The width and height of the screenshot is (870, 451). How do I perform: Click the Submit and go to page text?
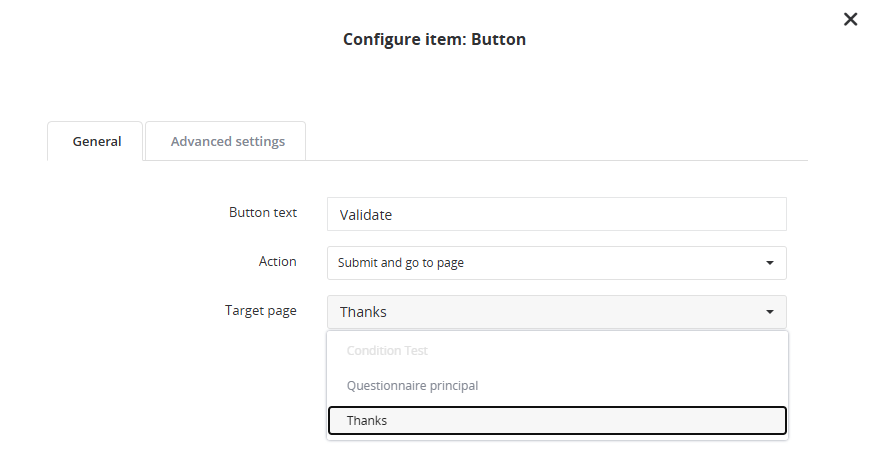point(401,263)
